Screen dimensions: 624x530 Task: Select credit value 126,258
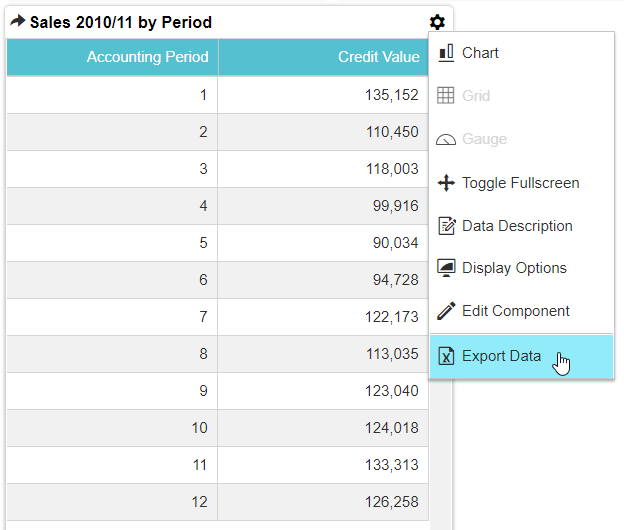[392, 502]
